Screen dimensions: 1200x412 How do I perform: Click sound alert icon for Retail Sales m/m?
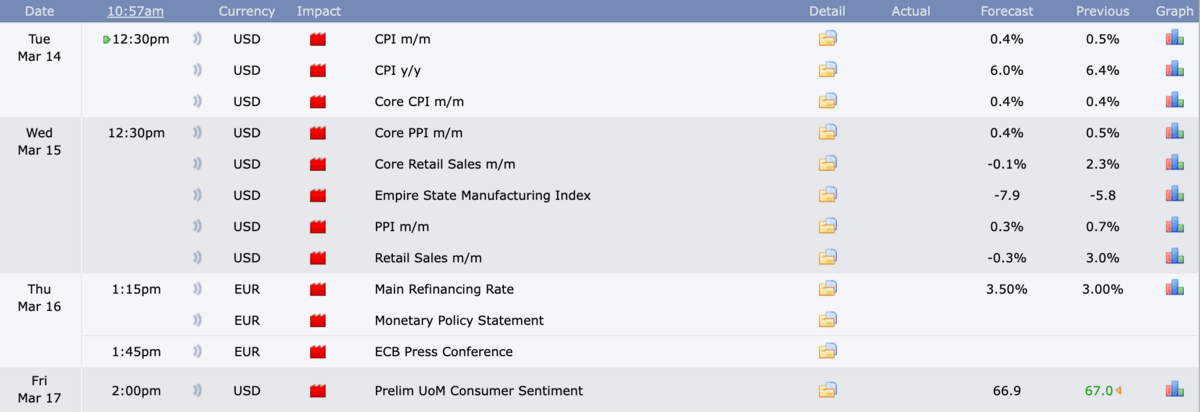197,258
